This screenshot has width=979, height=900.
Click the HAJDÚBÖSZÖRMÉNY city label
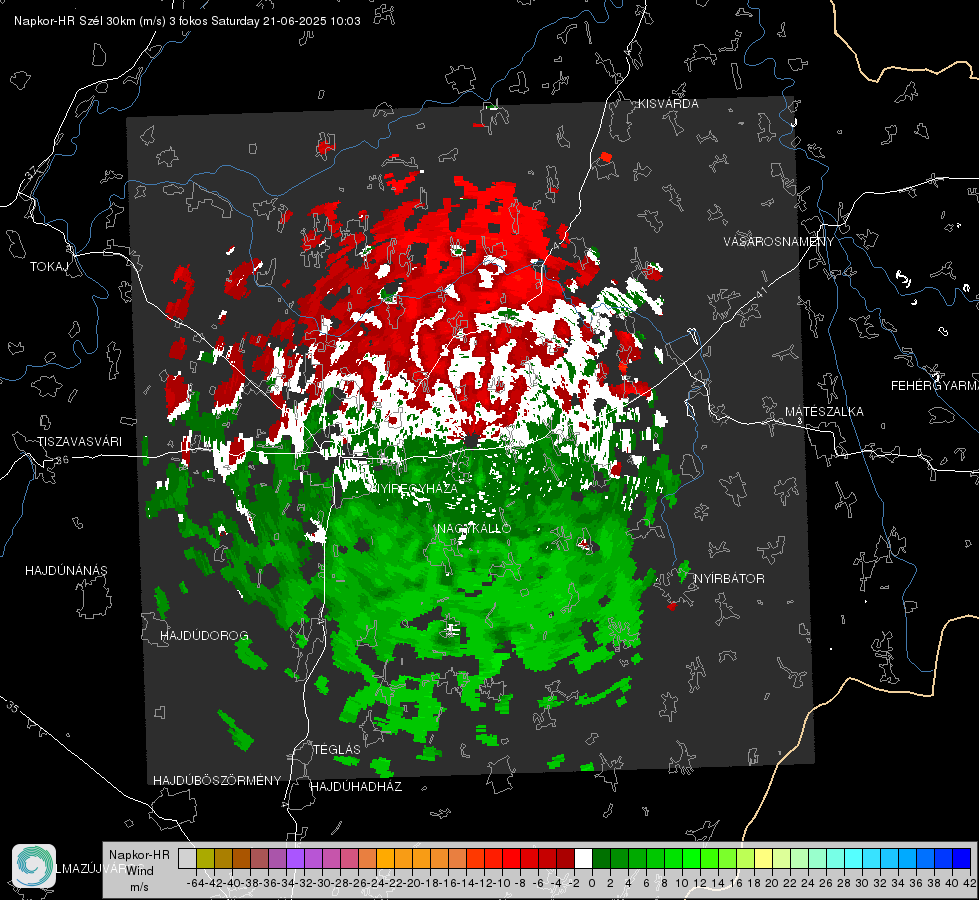click(217, 780)
